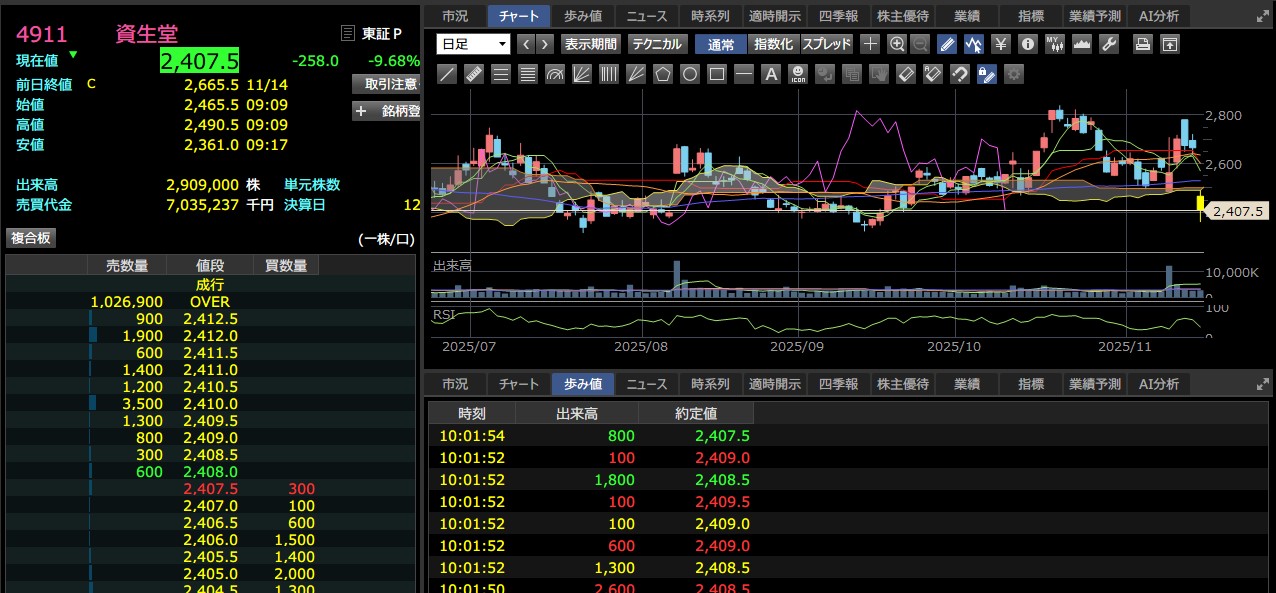Go to next period with right arrow
Screen dimensions: 1276x593
[545, 44]
